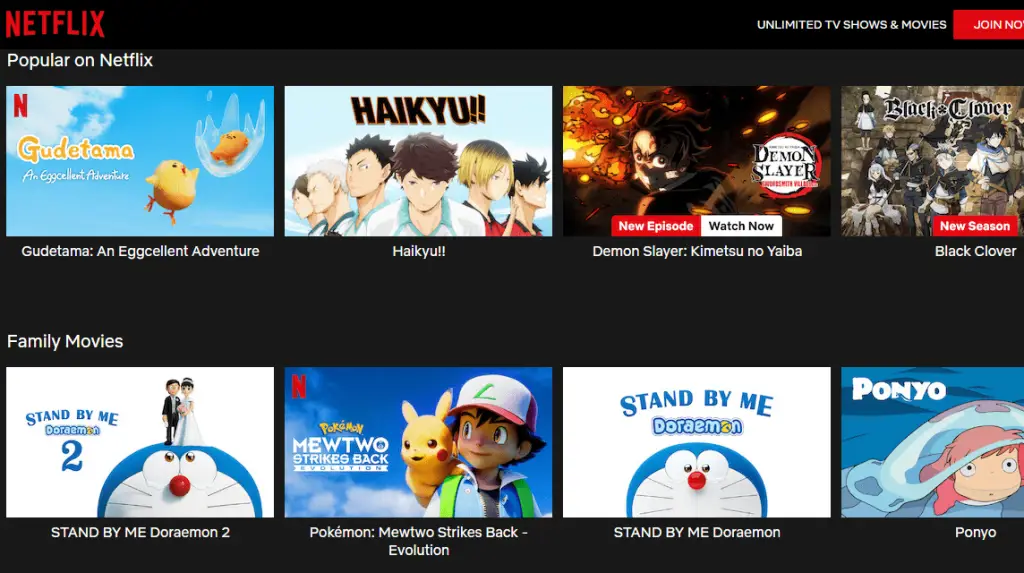Viewport: 1024px width, 573px height.
Task: Open the Gudetama poster thumbnail
Action: tap(140, 161)
